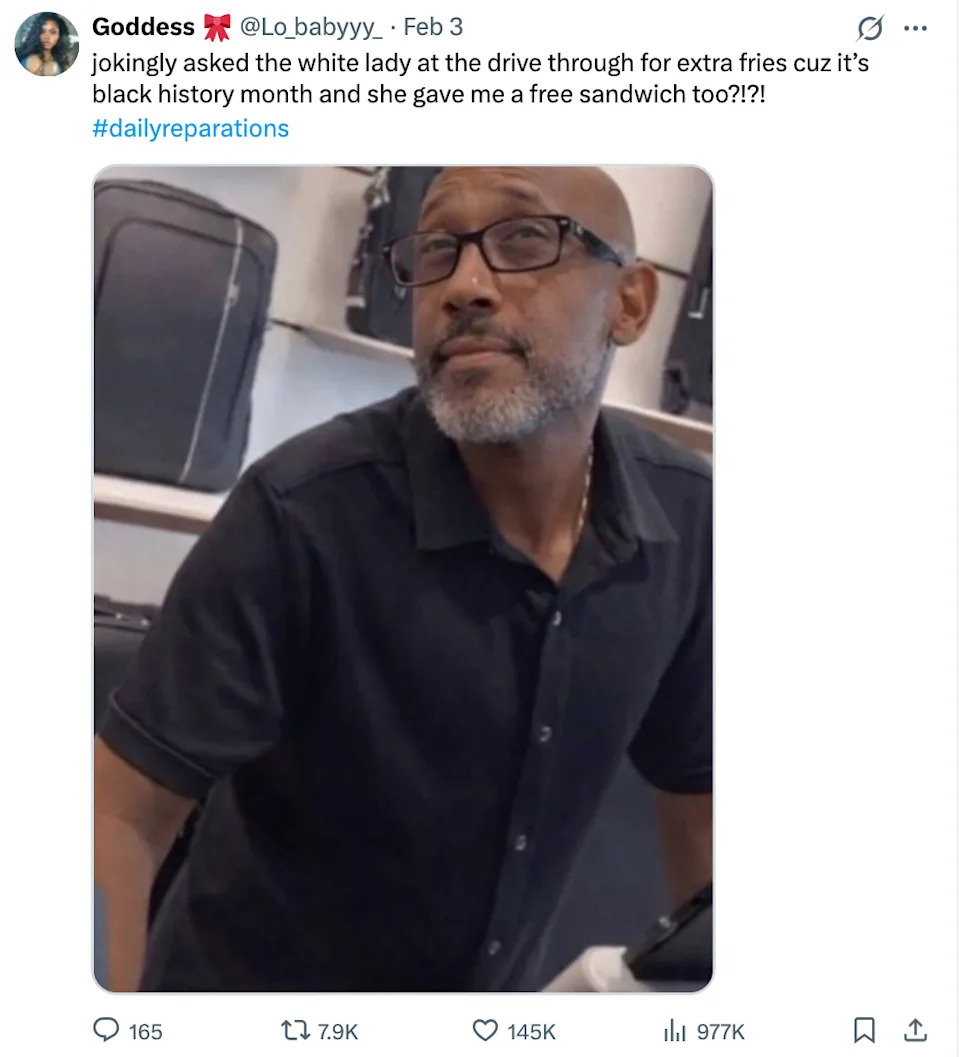Image resolution: width=960 pixels, height=1057 pixels.
Task: Open the Goddess profile avatar
Action: [x=47, y=44]
